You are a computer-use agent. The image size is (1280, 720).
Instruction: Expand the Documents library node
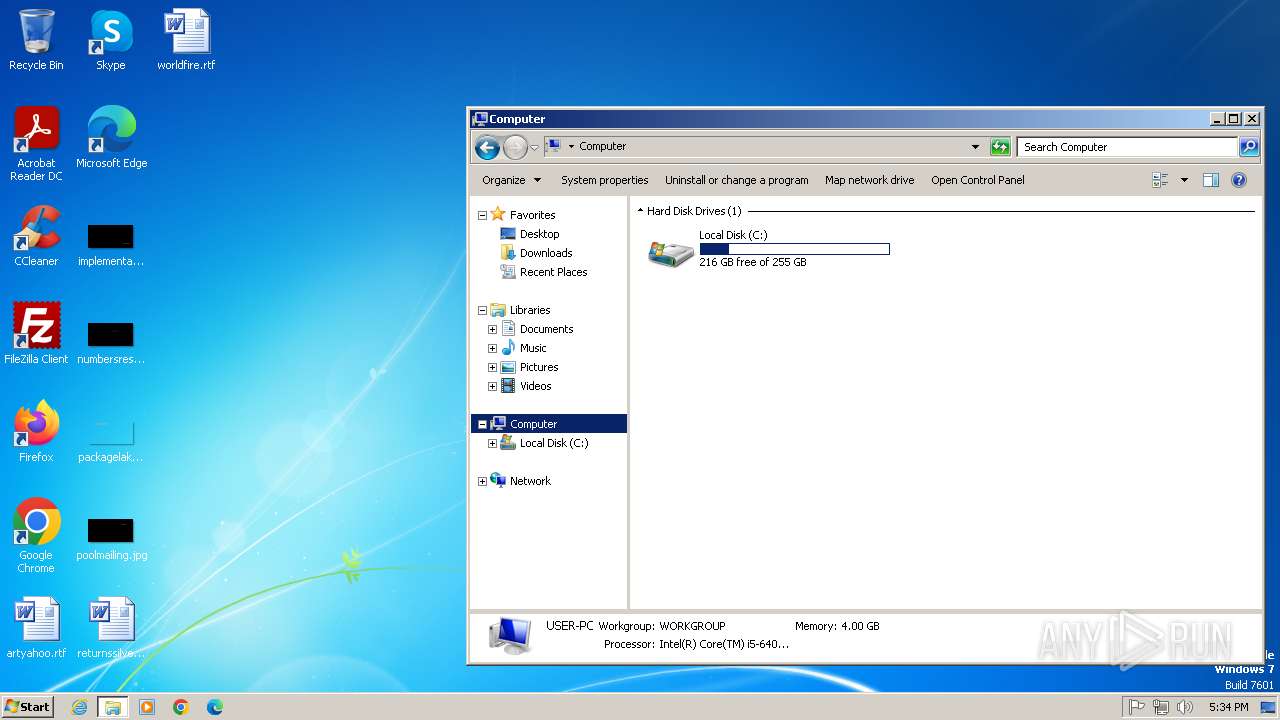coord(492,329)
